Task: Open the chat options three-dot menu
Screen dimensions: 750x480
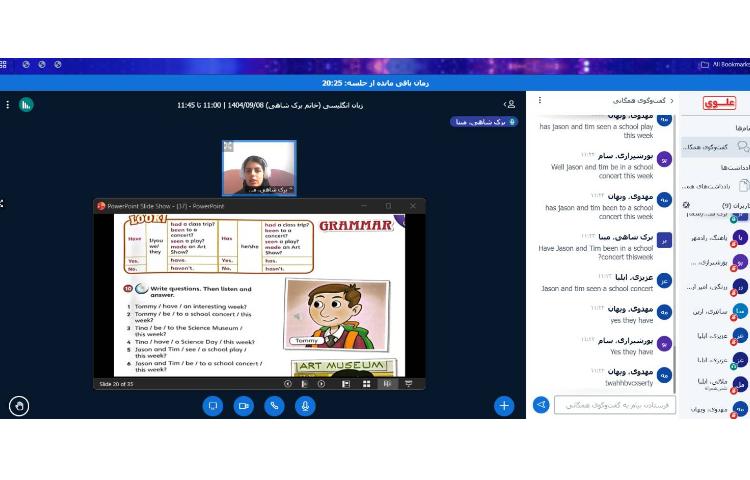Action: 540,101
